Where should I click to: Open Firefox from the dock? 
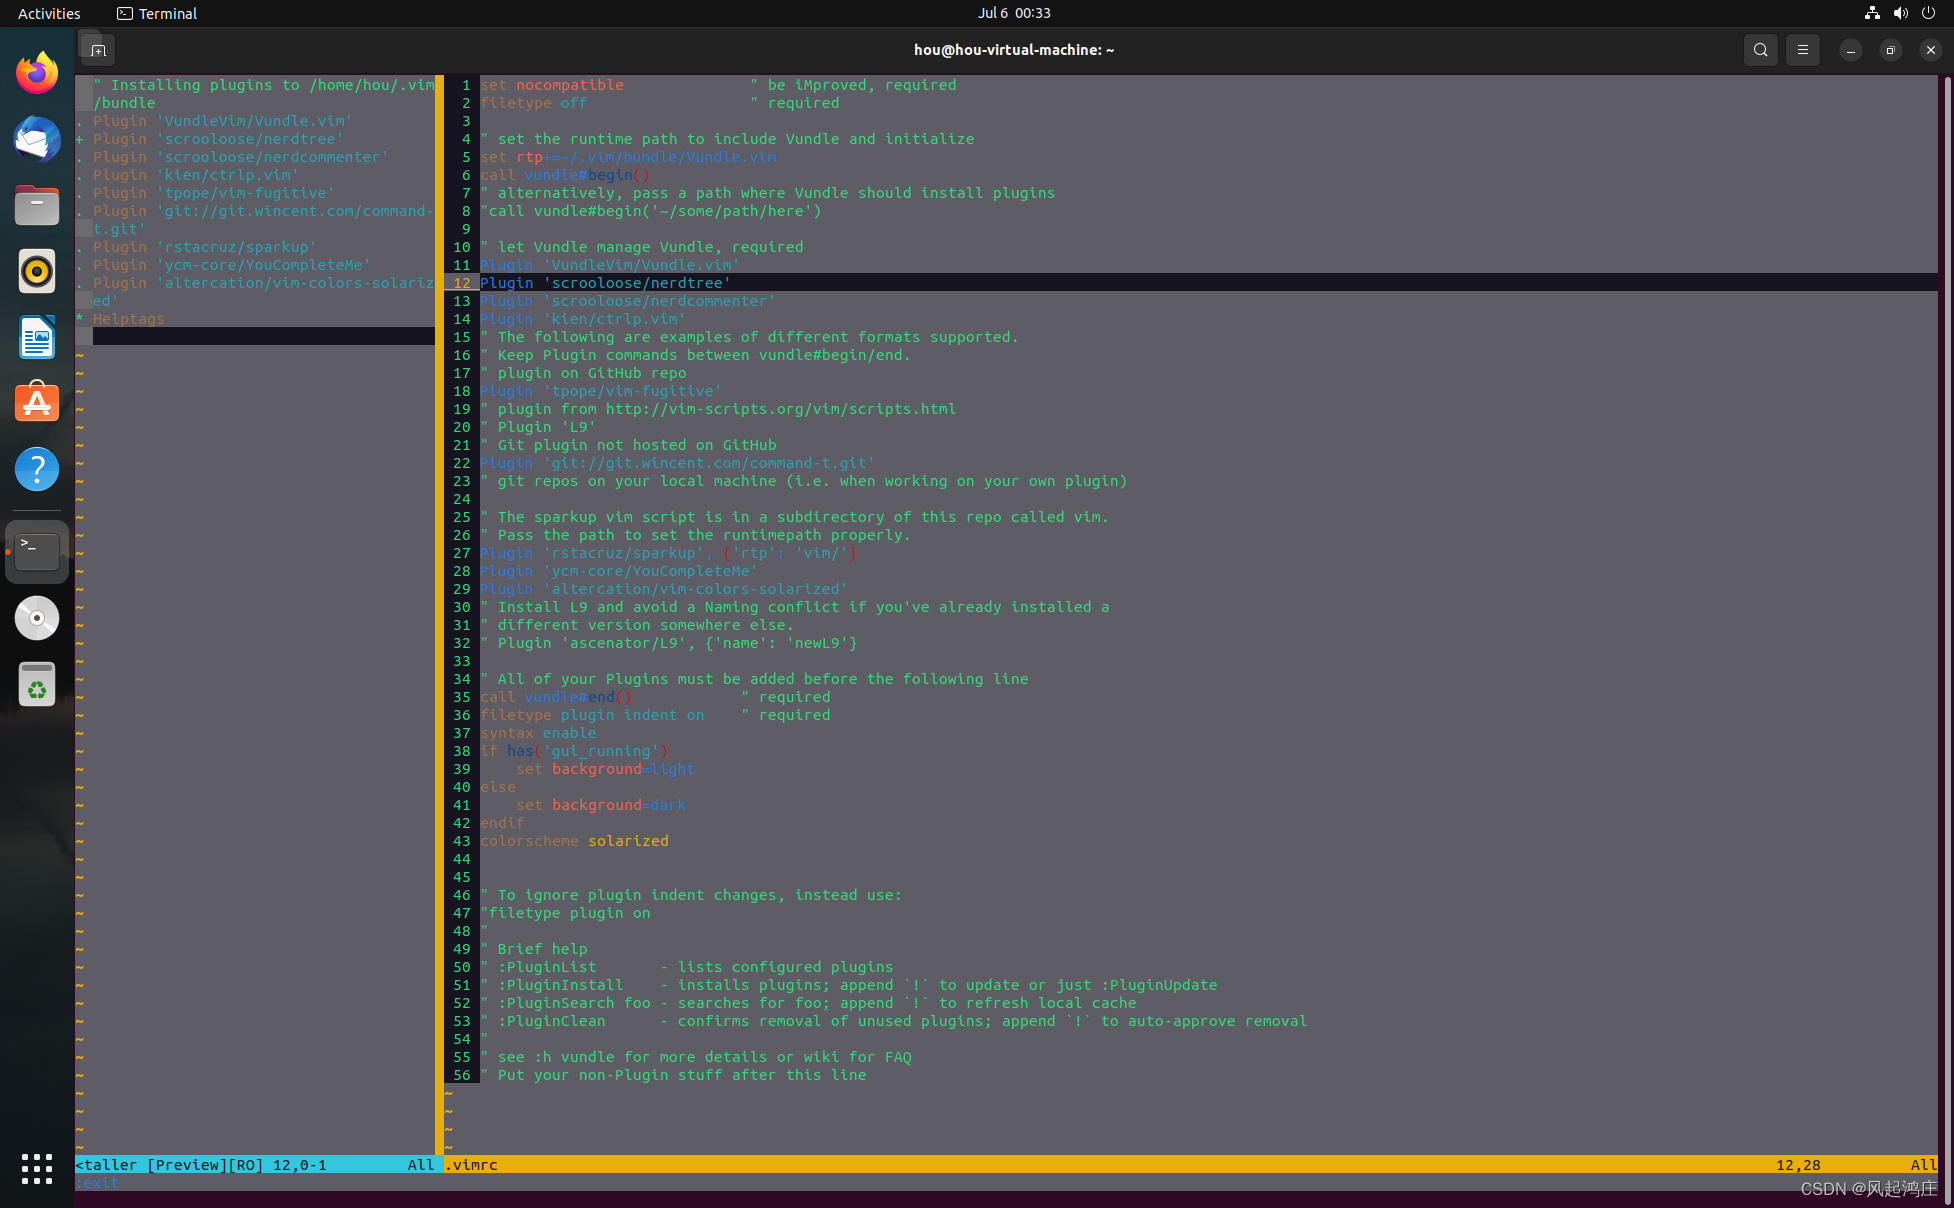pyautogui.click(x=37, y=73)
